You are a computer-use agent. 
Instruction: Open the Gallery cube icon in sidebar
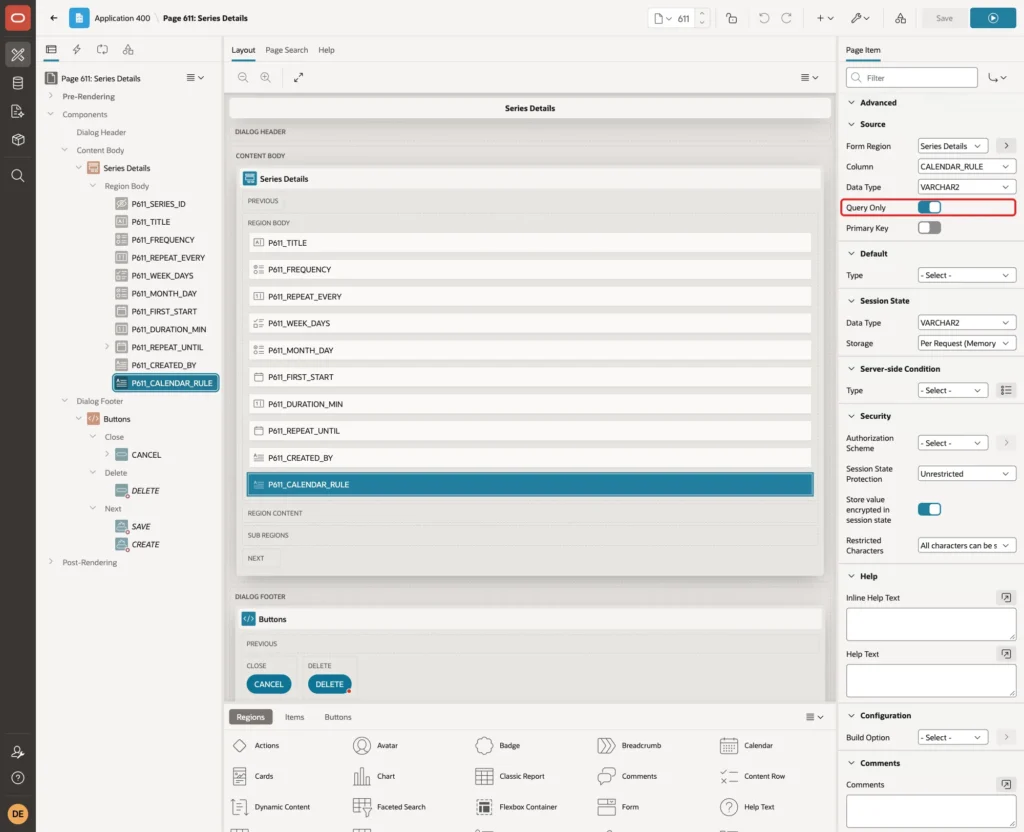tap(18, 139)
